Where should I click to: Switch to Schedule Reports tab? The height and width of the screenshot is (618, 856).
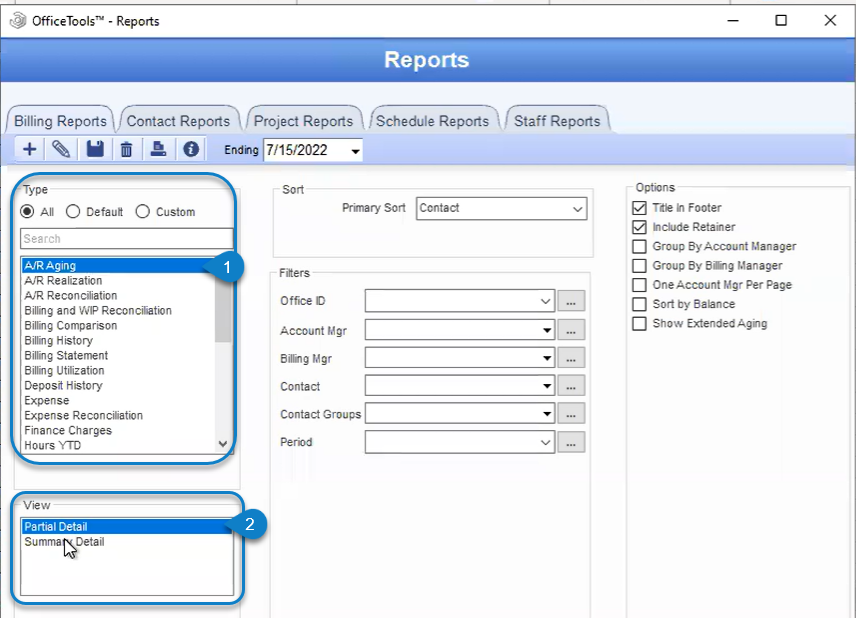coord(432,121)
